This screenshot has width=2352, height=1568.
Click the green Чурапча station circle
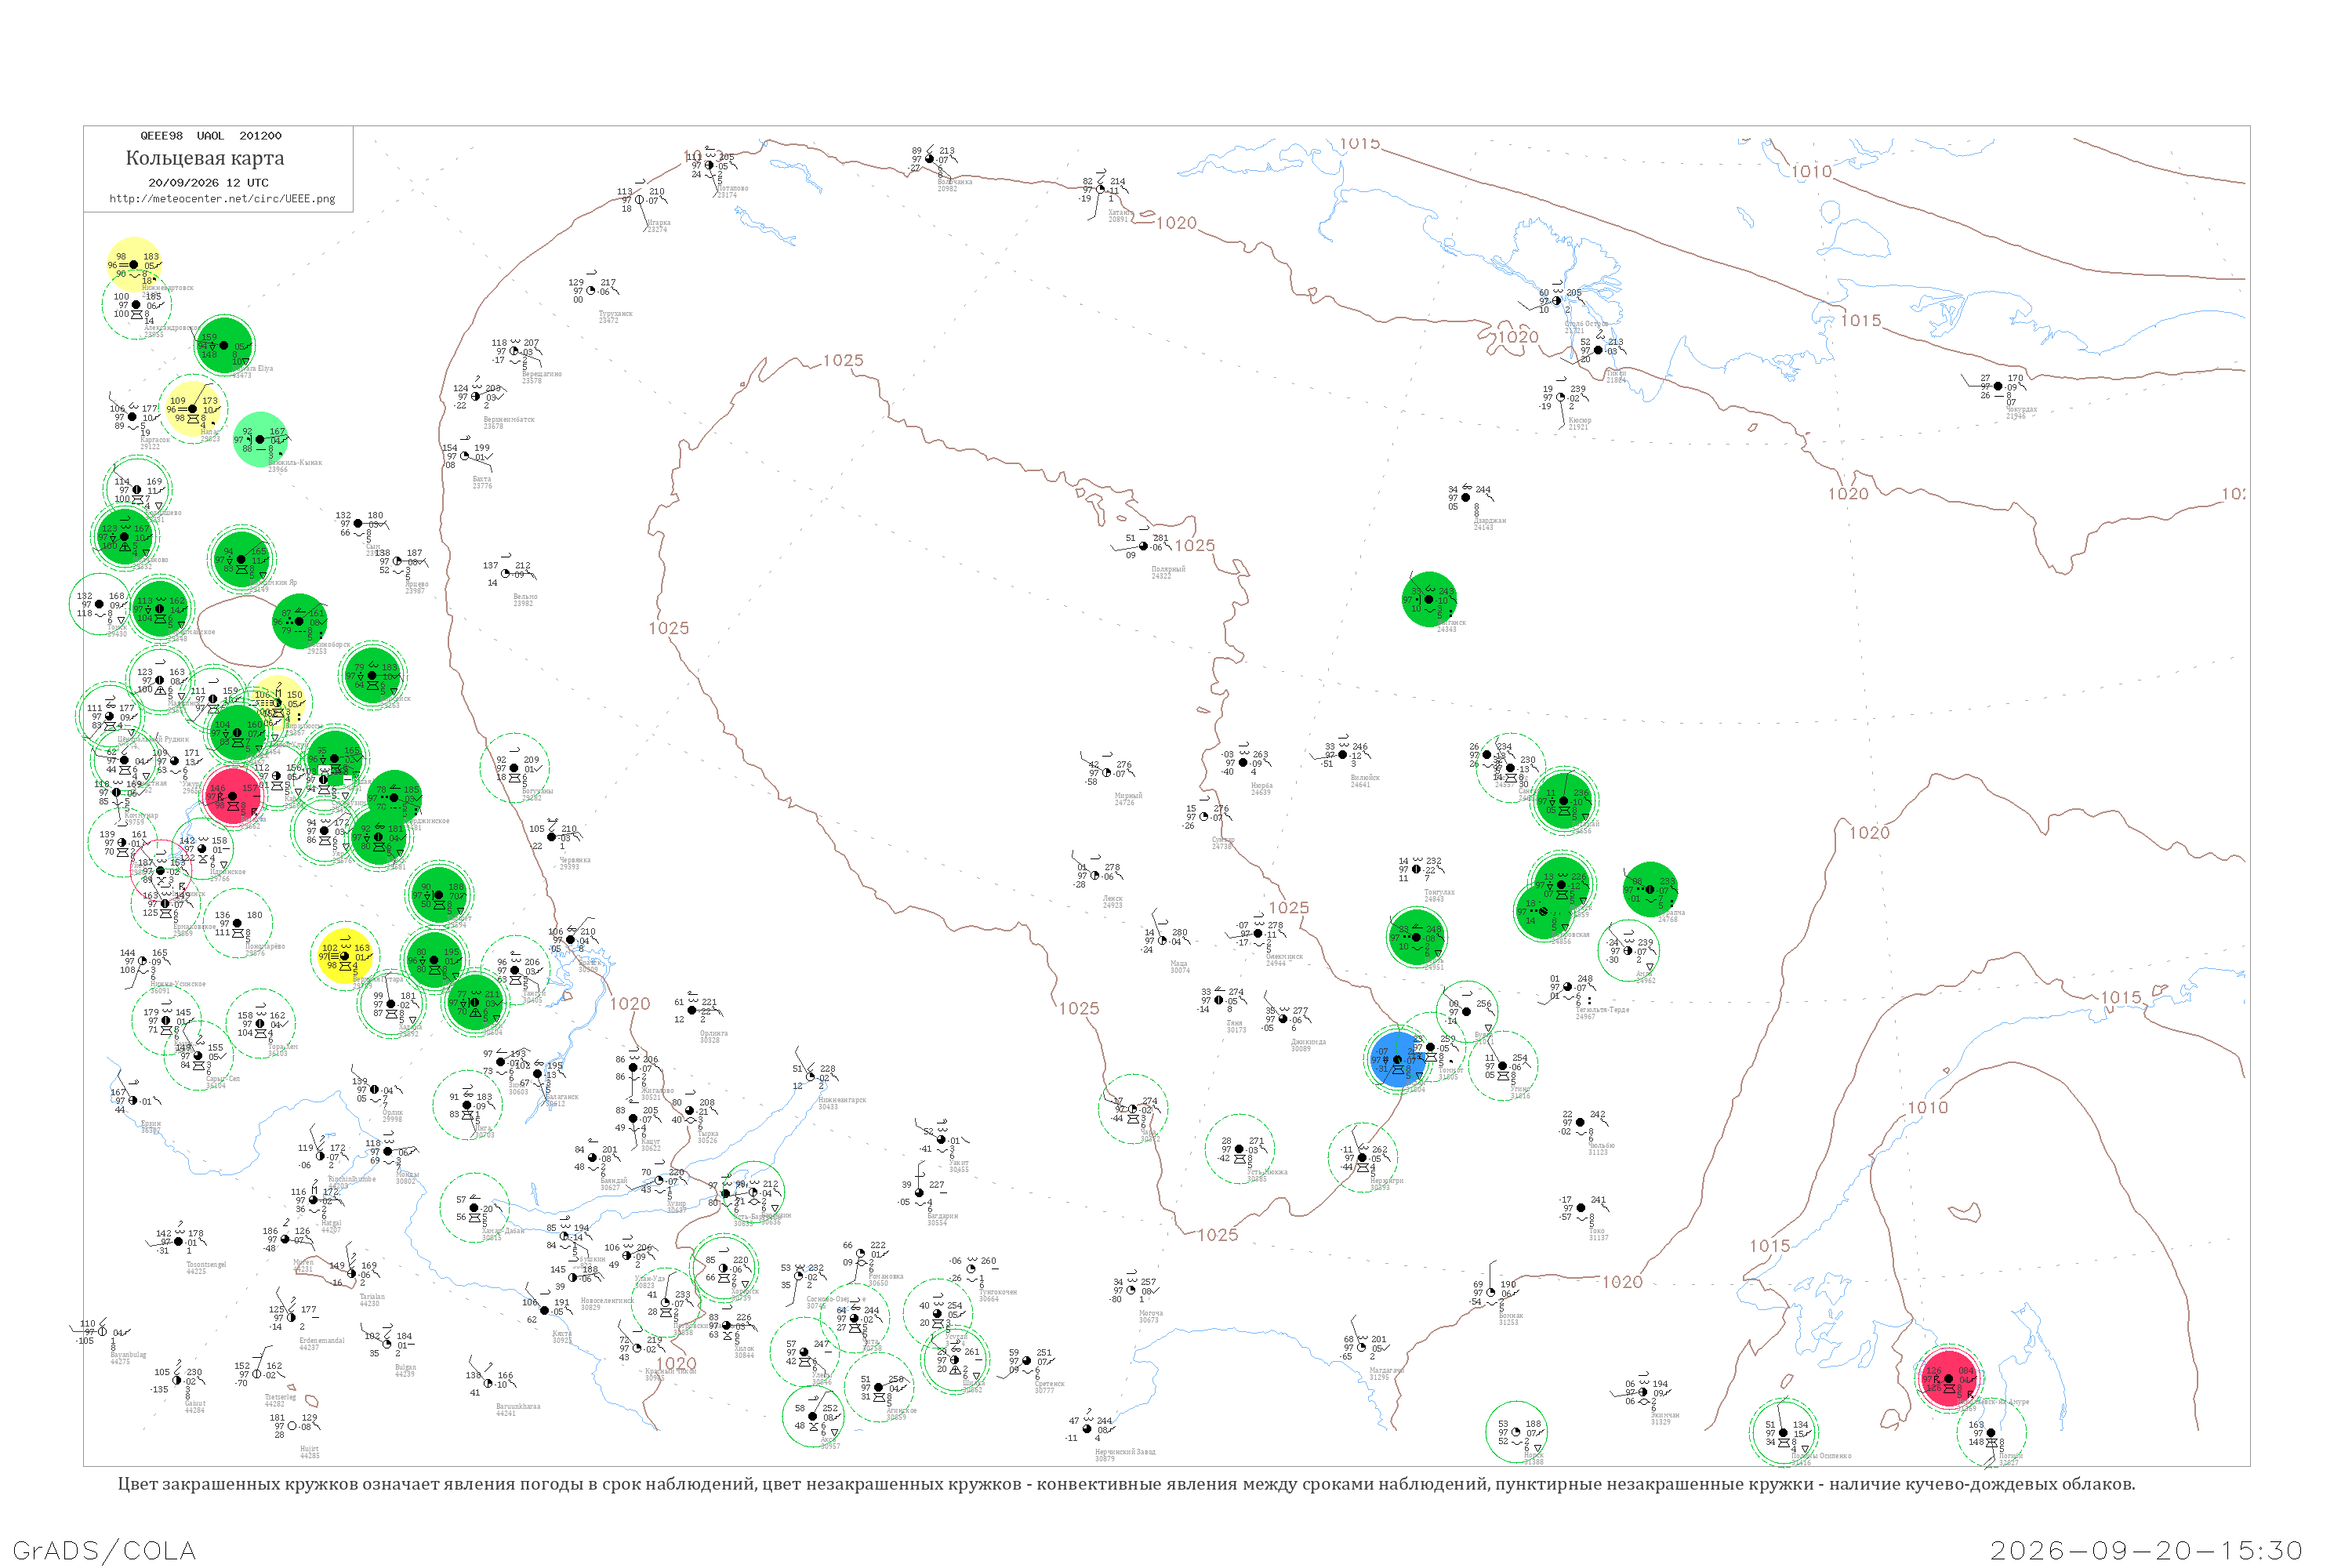[1651, 889]
